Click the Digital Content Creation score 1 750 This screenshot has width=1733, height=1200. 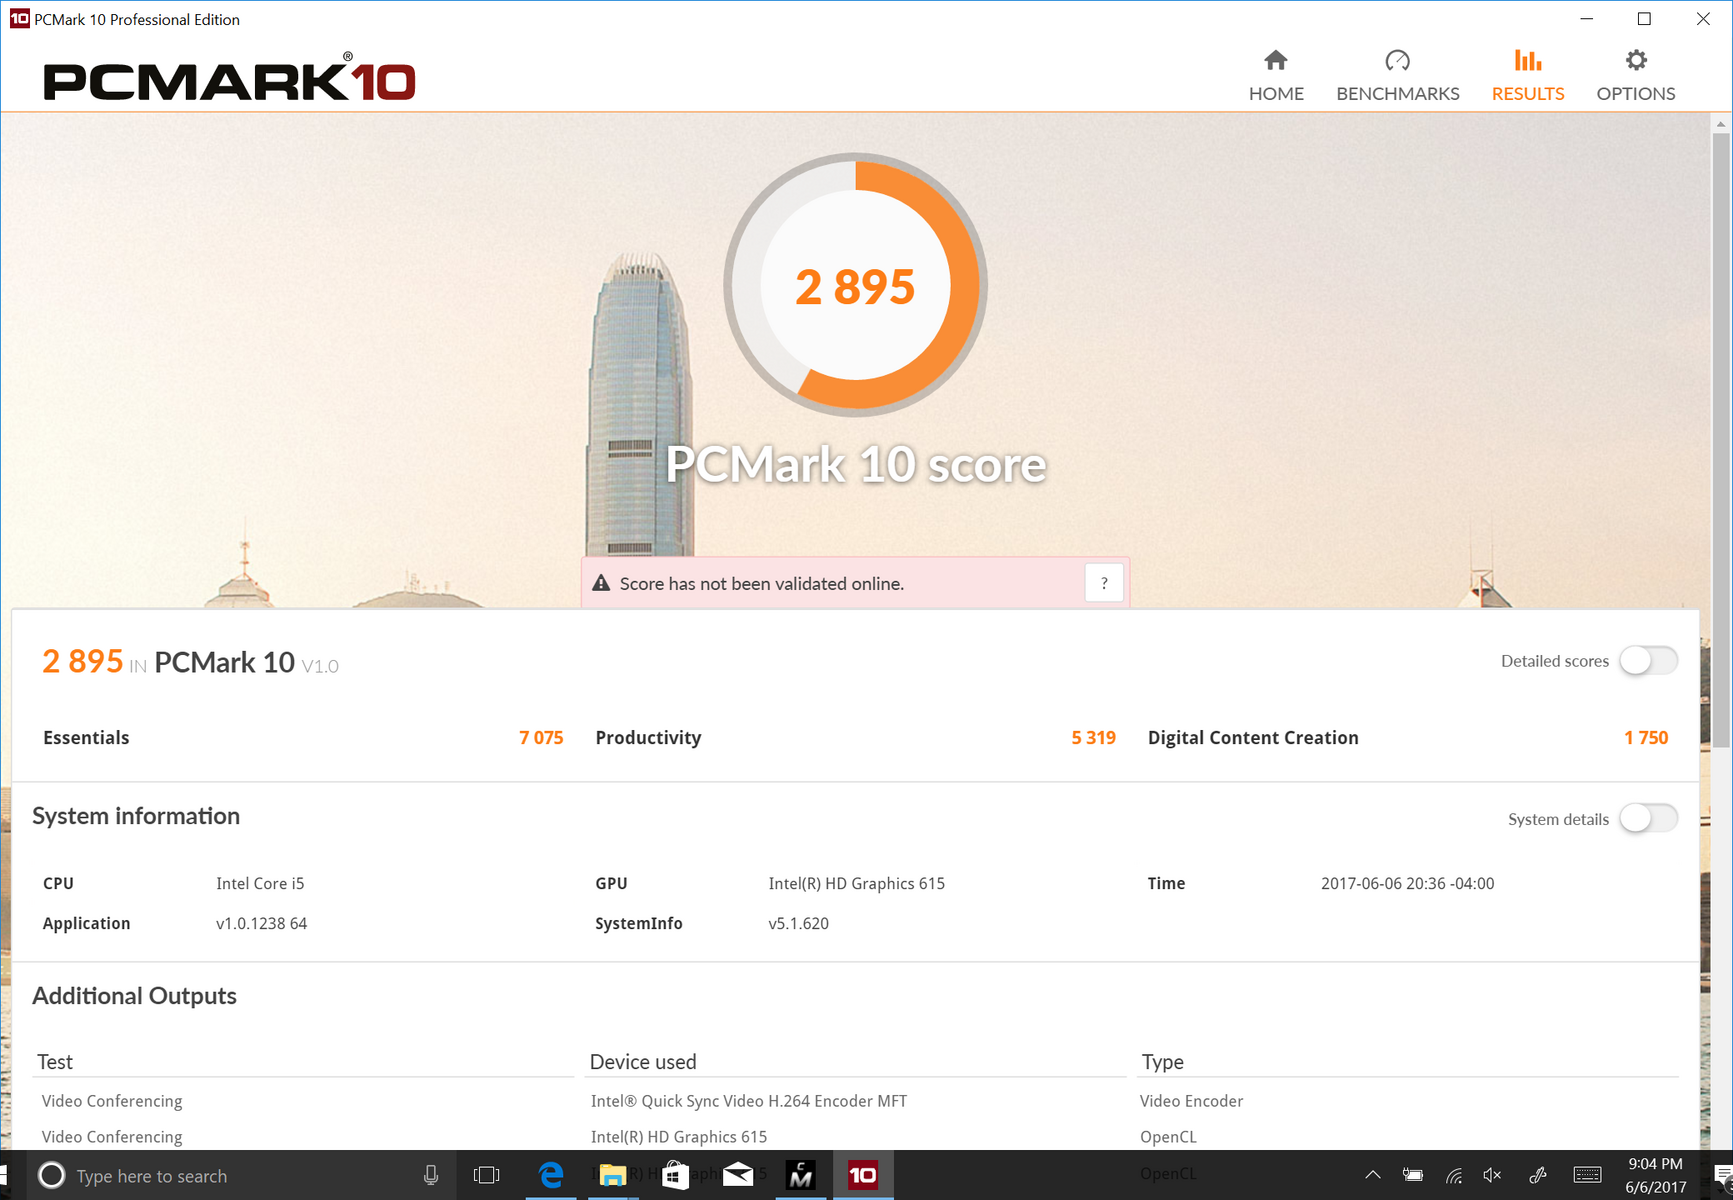1646,738
